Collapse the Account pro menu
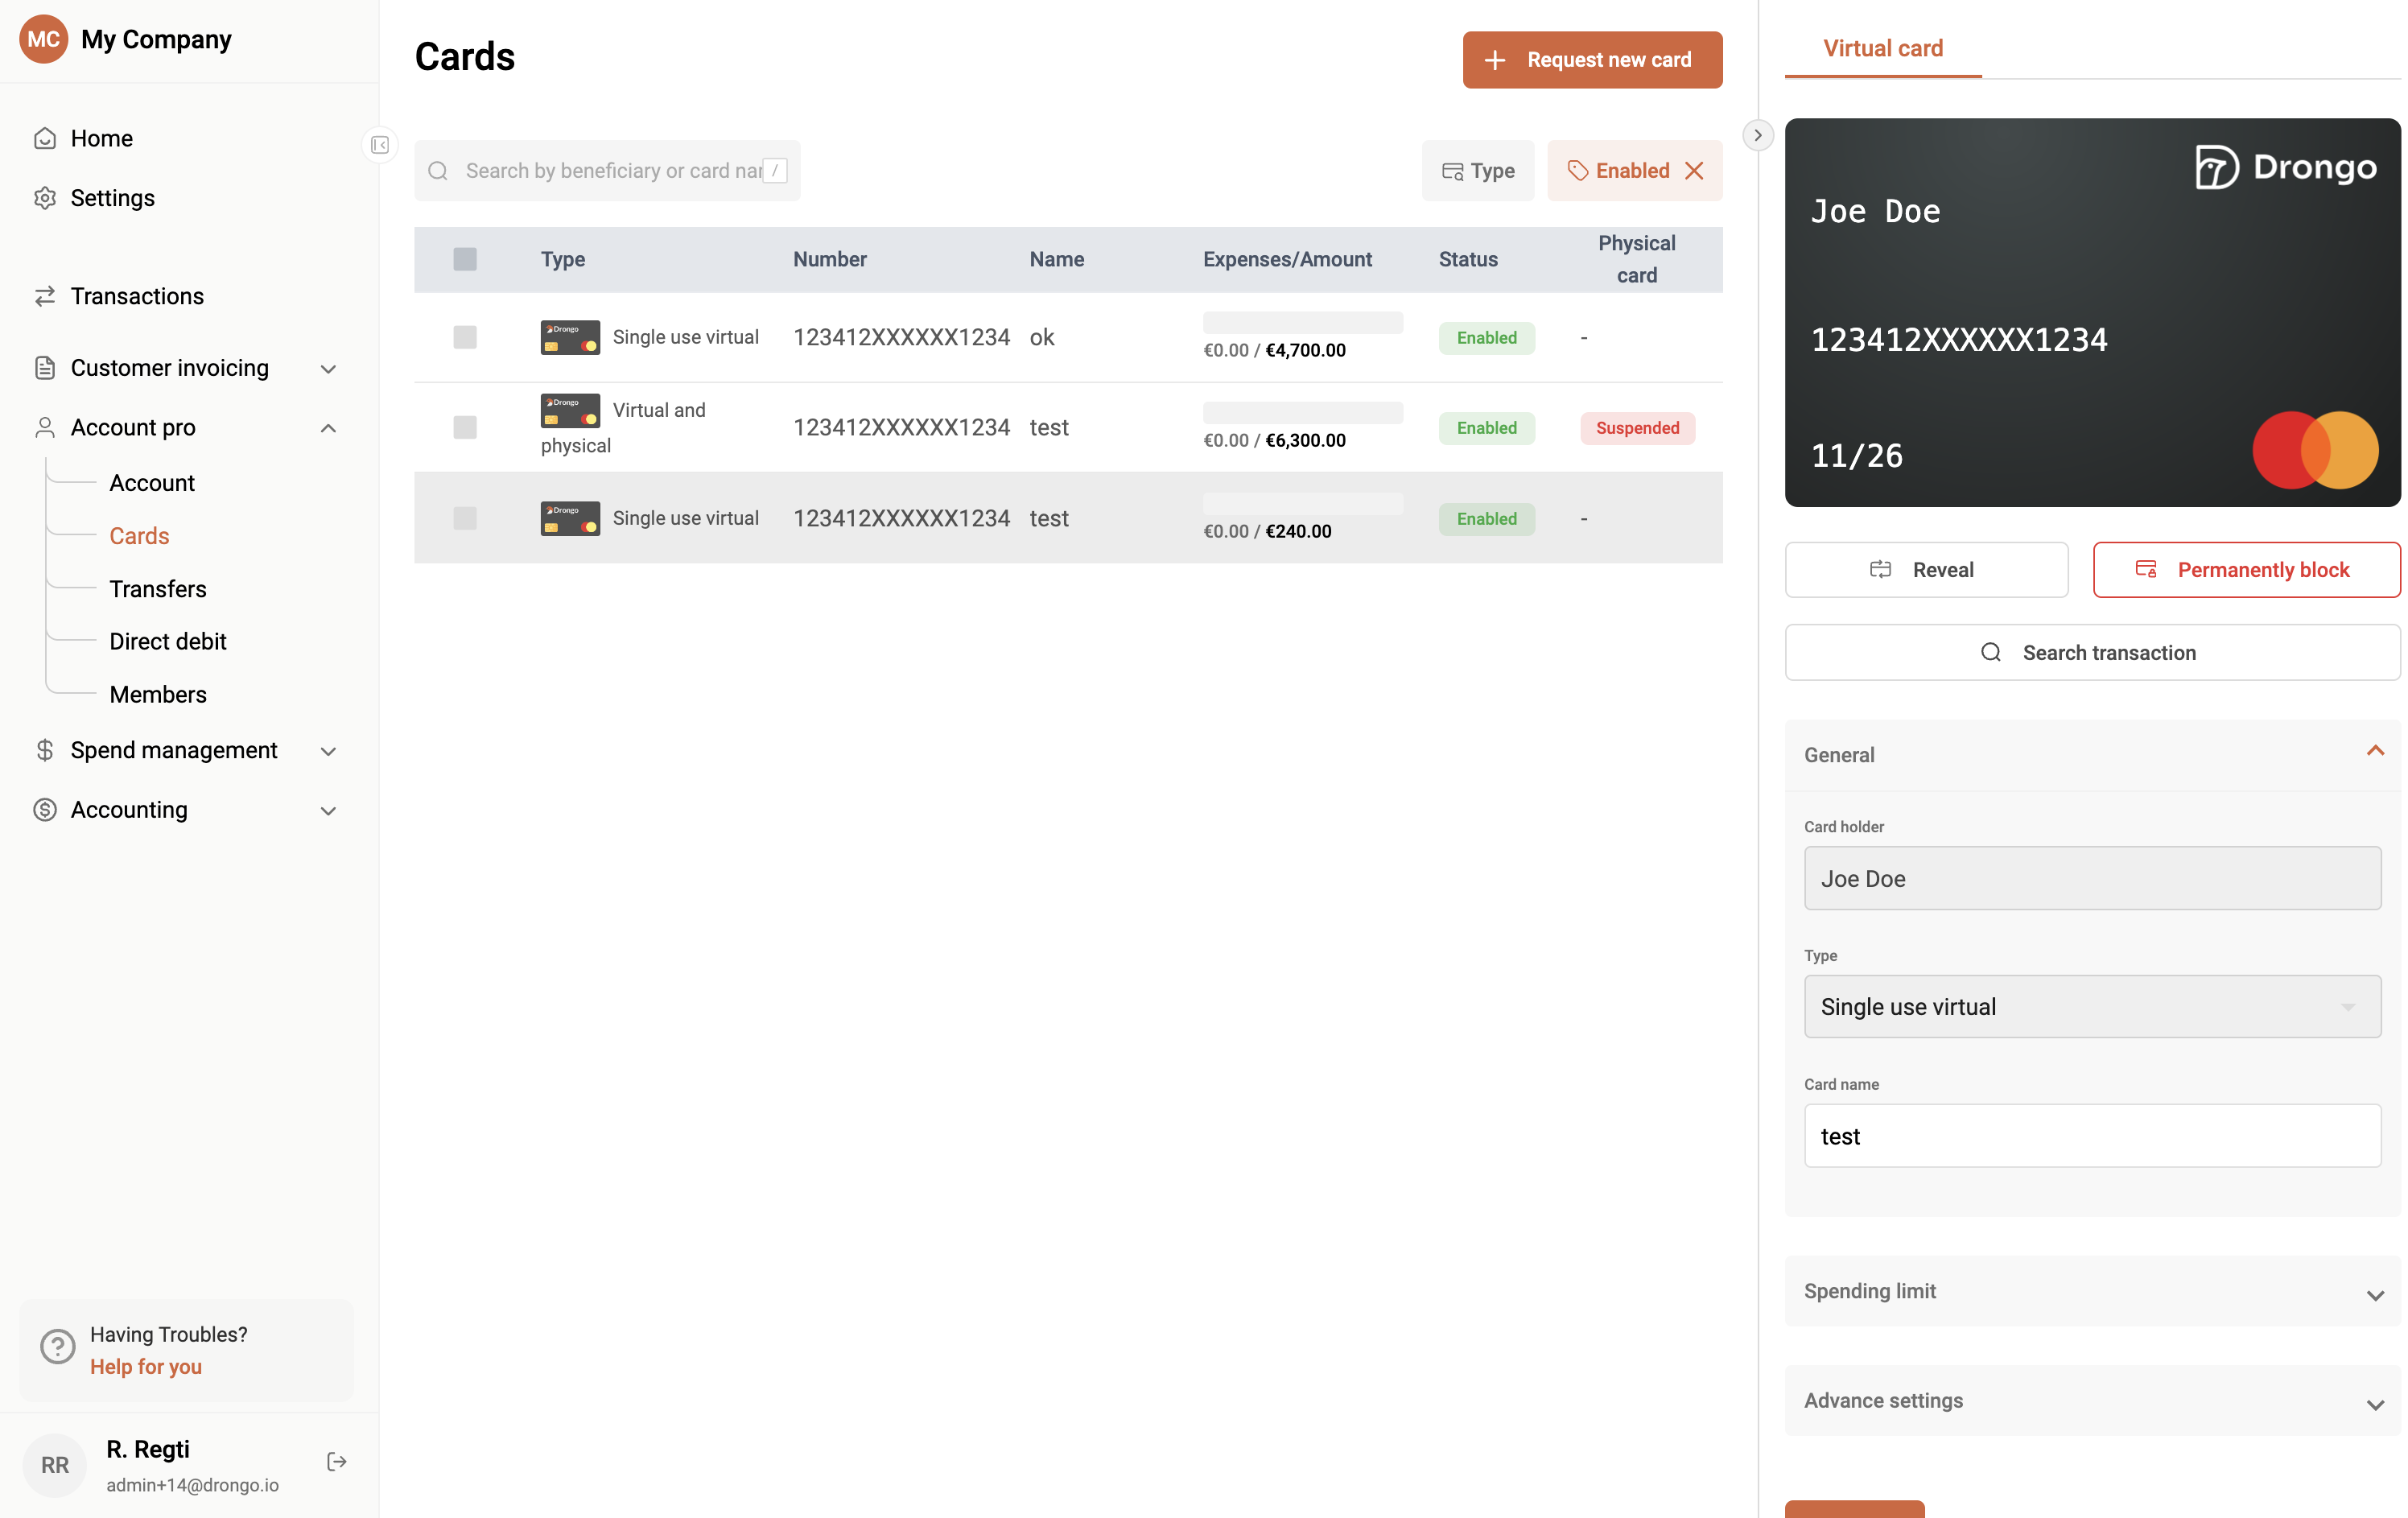Viewport: 2408px width, 1518px height. click(328, 428)
